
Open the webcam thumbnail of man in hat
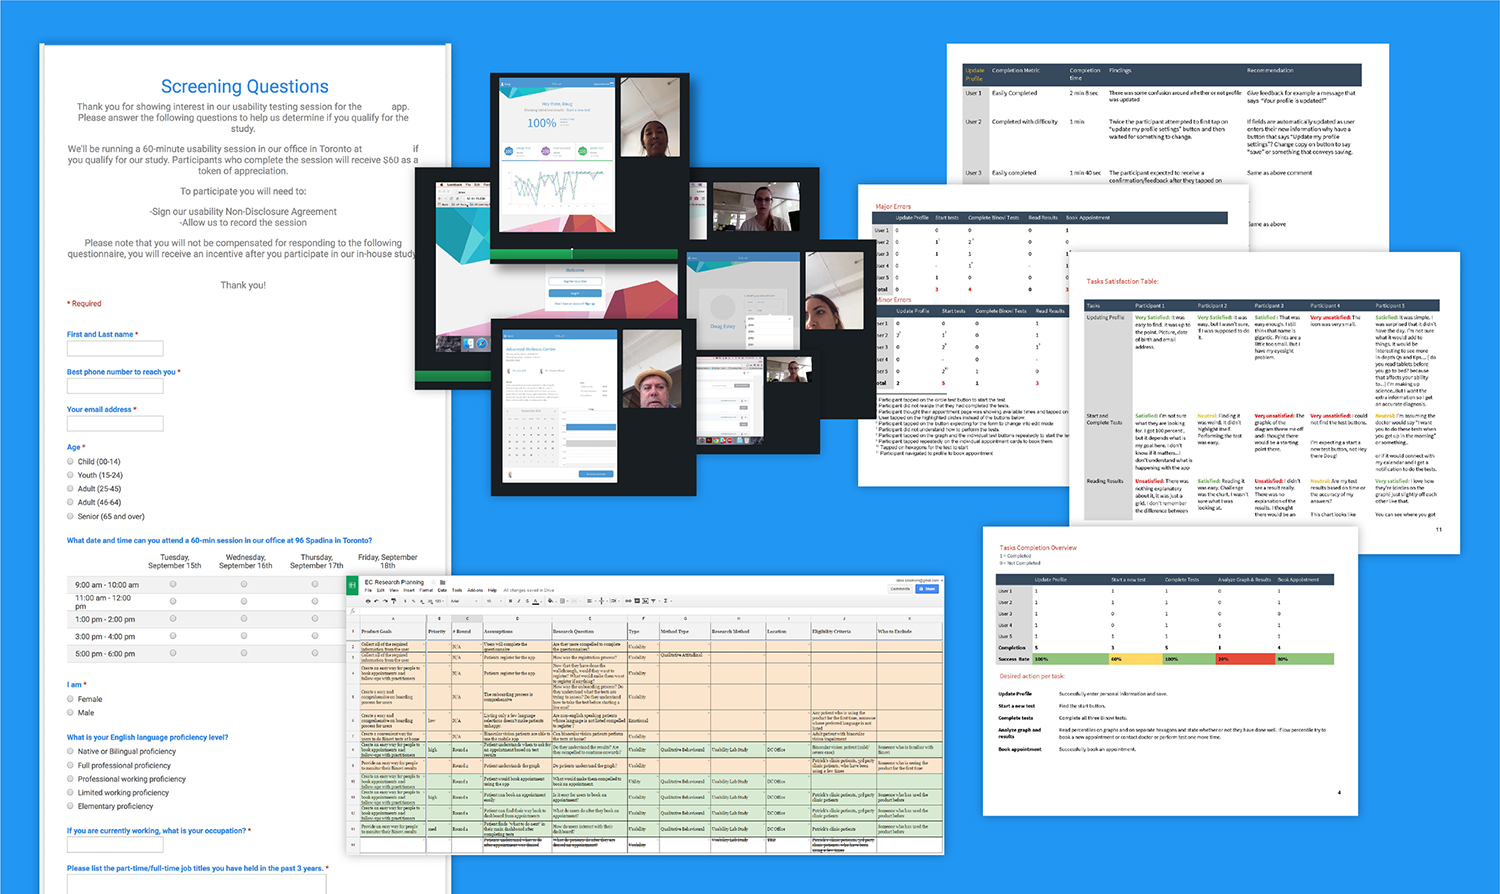(652, 370)
